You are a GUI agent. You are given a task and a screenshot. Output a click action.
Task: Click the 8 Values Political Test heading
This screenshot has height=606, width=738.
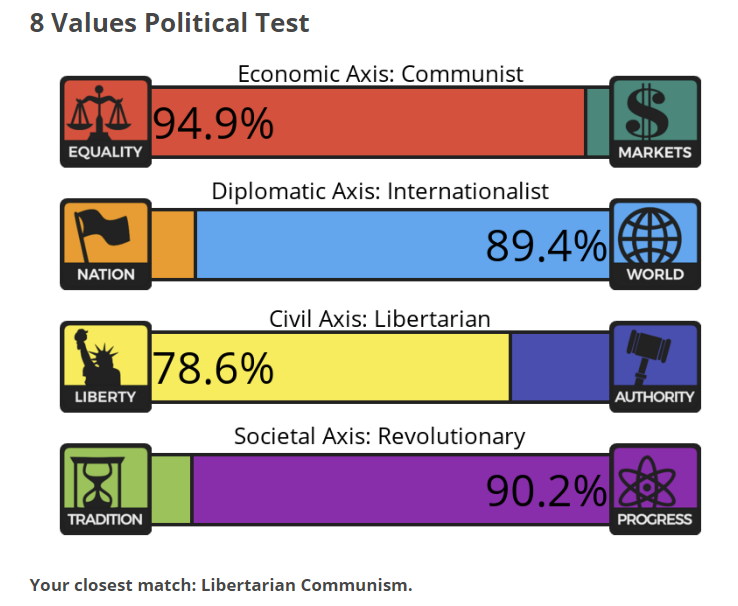click(170, 23)
